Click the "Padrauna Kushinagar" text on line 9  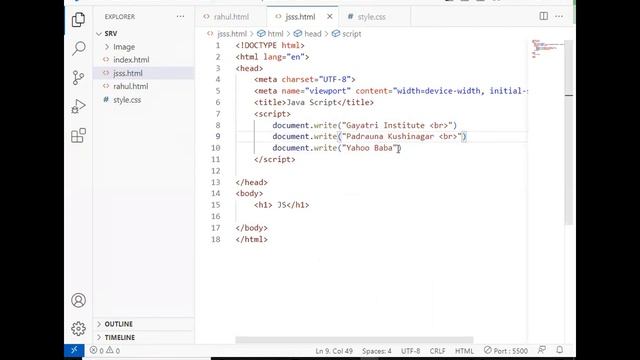pos(389,136)
